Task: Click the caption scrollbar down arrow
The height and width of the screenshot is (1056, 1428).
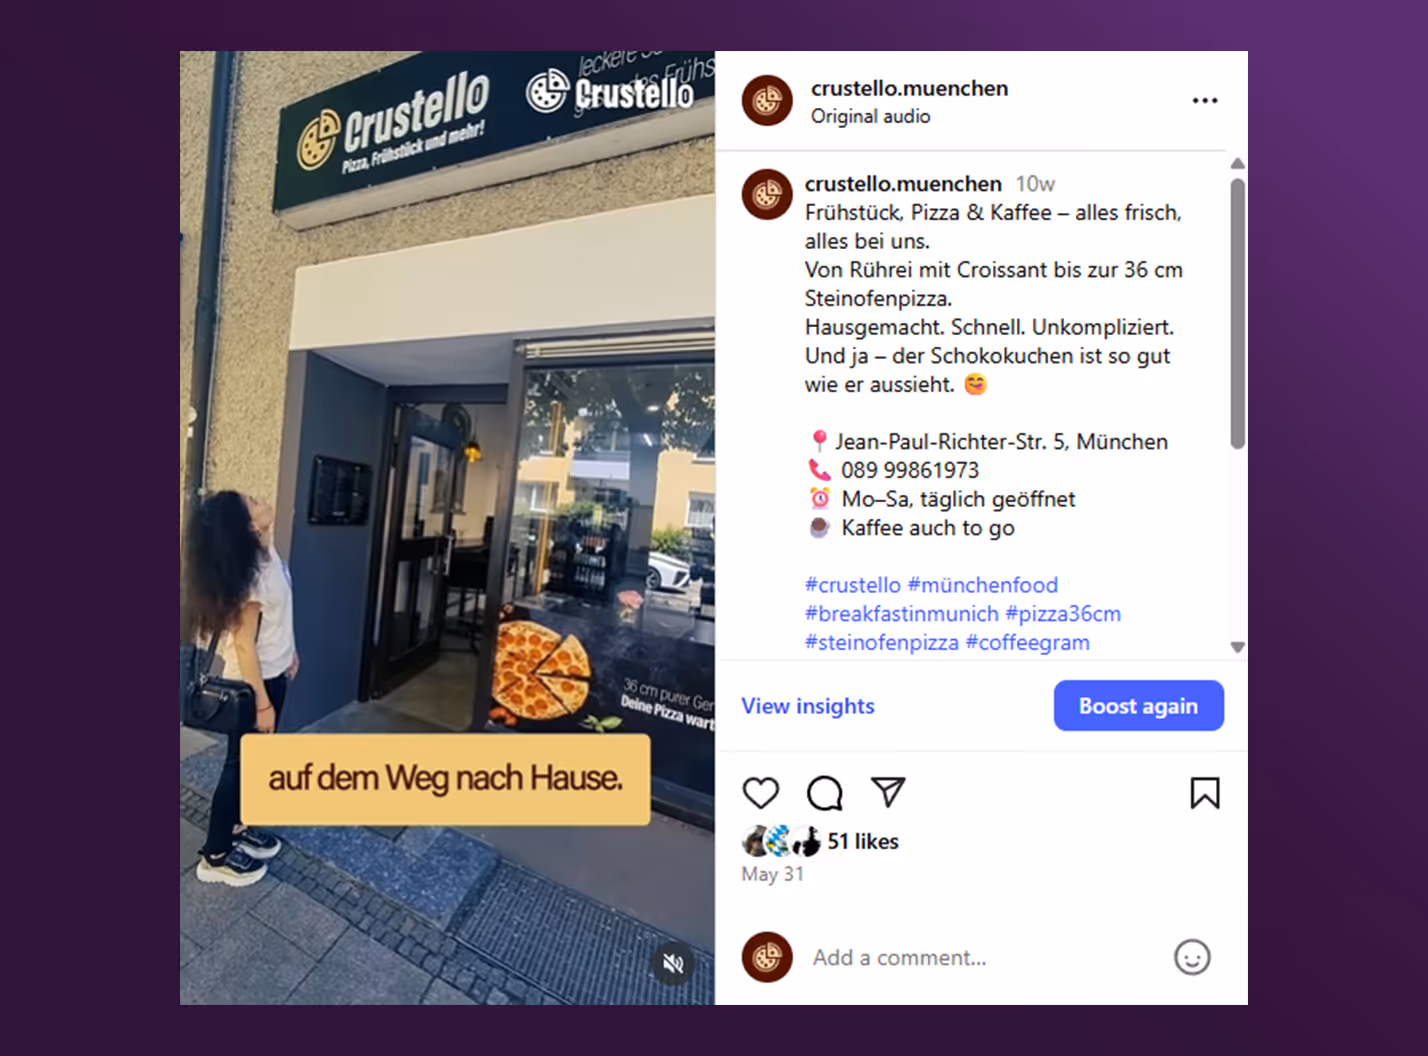Action: click(1237, 647)
